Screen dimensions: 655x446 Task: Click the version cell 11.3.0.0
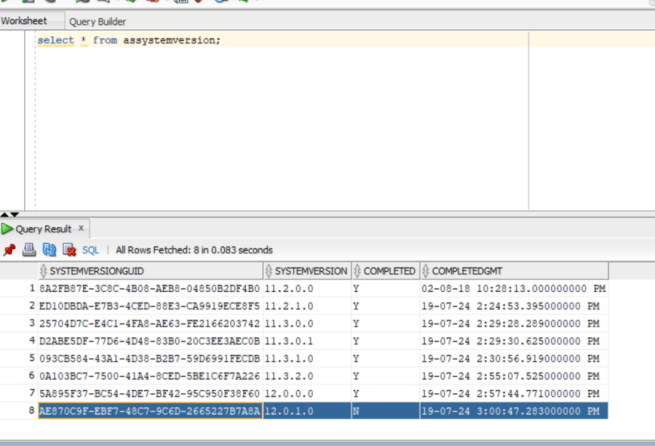[x=307, y=324]
